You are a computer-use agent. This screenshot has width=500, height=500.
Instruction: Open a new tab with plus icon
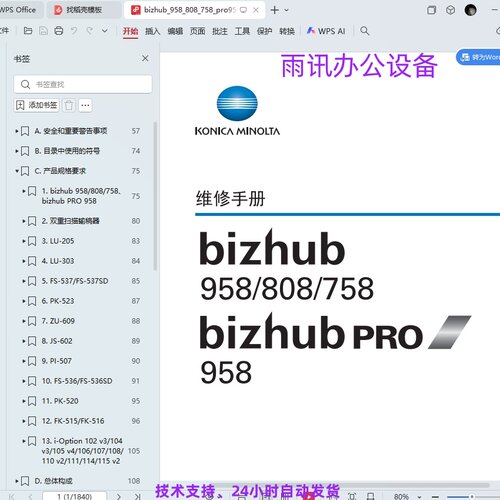275,10
